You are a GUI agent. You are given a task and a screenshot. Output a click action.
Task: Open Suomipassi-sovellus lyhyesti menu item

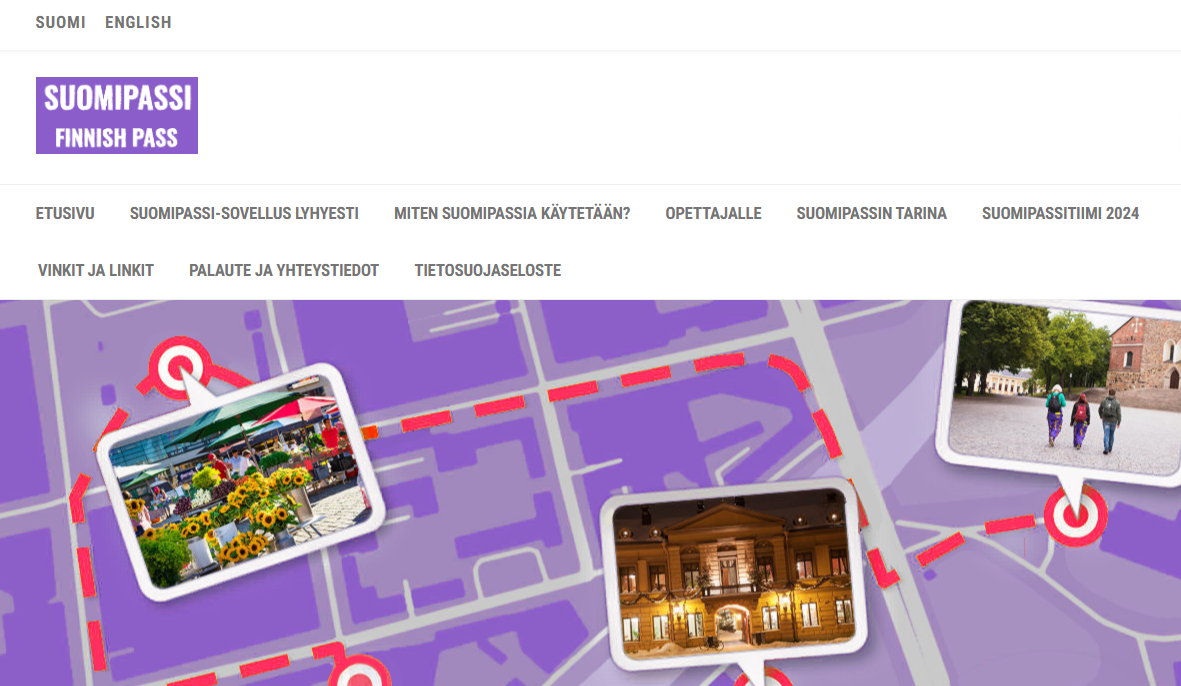point(244,213)
